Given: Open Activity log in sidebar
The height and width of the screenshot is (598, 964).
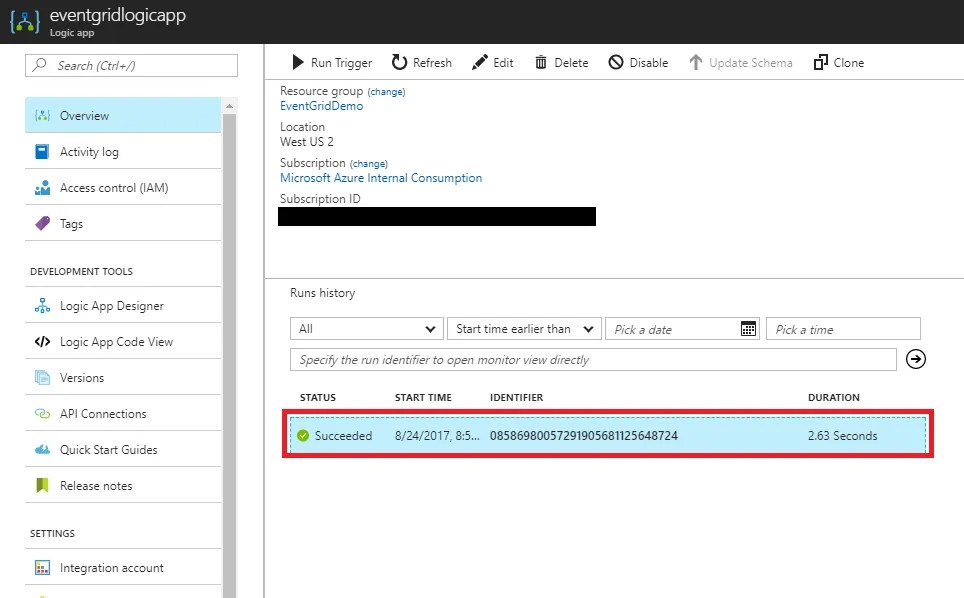Looking at the screenshot, I should click(x=123, y=151).
